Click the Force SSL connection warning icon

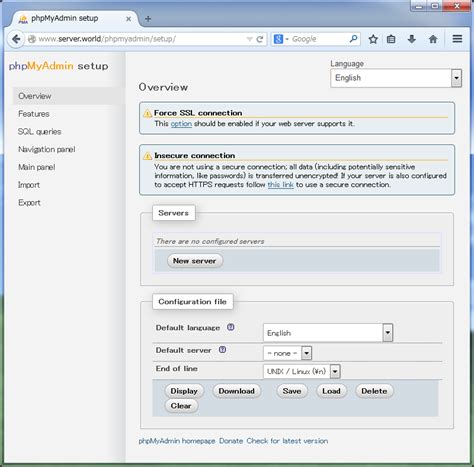[x=147, y=113]
